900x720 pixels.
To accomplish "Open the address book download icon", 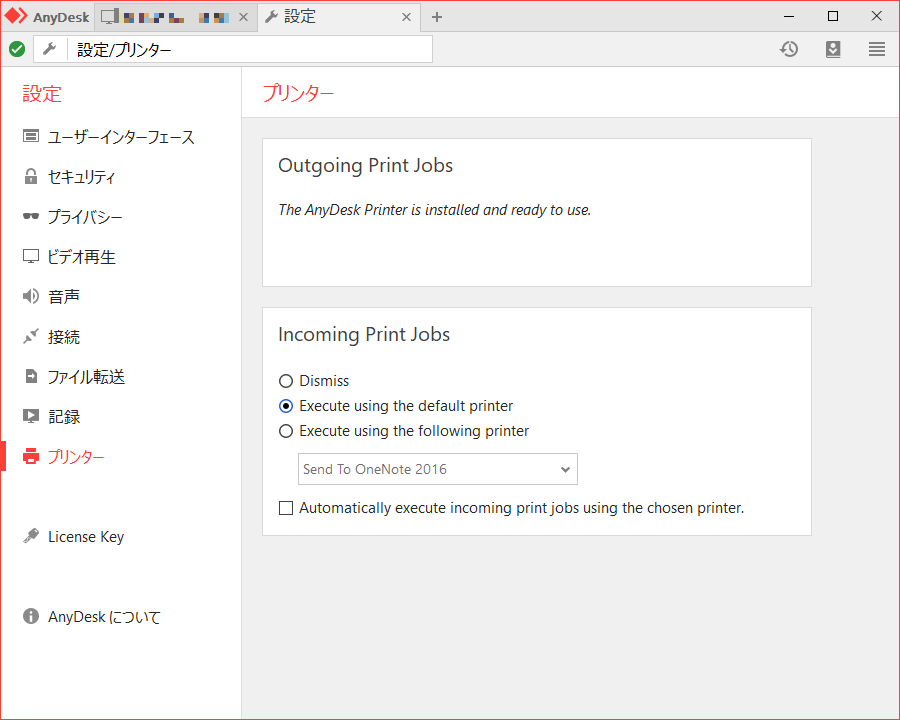I will (833, 49).
